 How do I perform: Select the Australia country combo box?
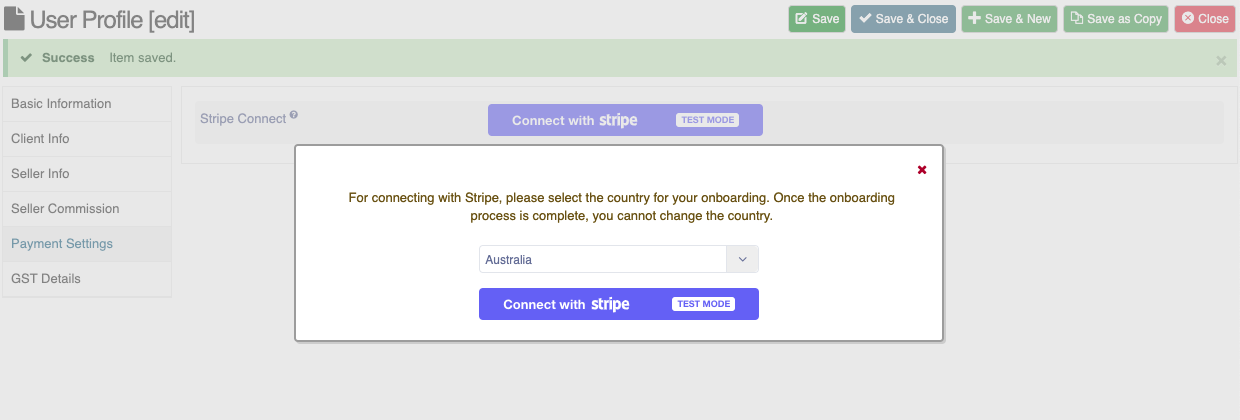pos(619,259)
